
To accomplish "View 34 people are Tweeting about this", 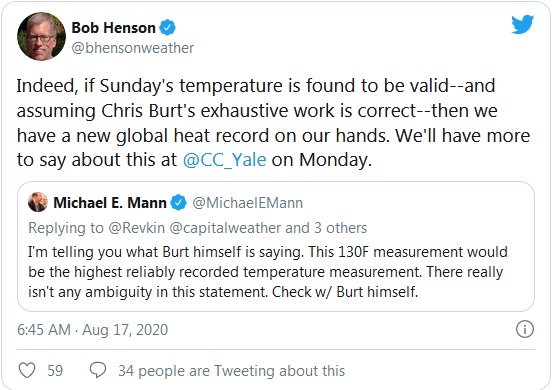I will pos(231,371).
